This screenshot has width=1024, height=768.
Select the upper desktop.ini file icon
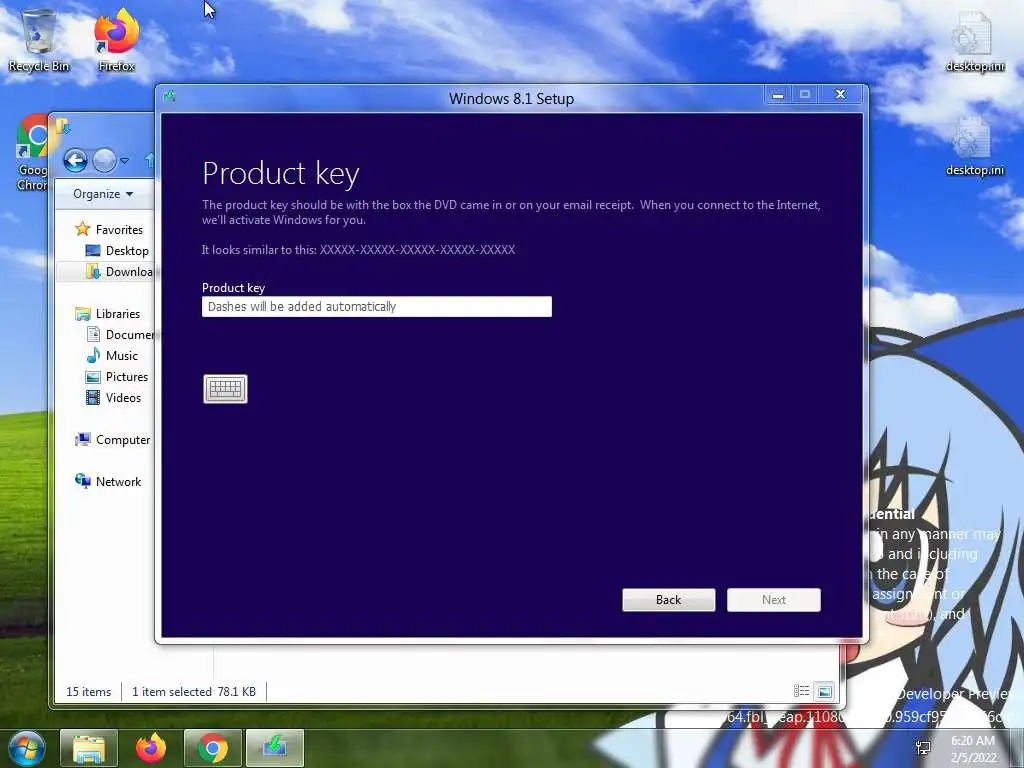[x=974, y=42]
